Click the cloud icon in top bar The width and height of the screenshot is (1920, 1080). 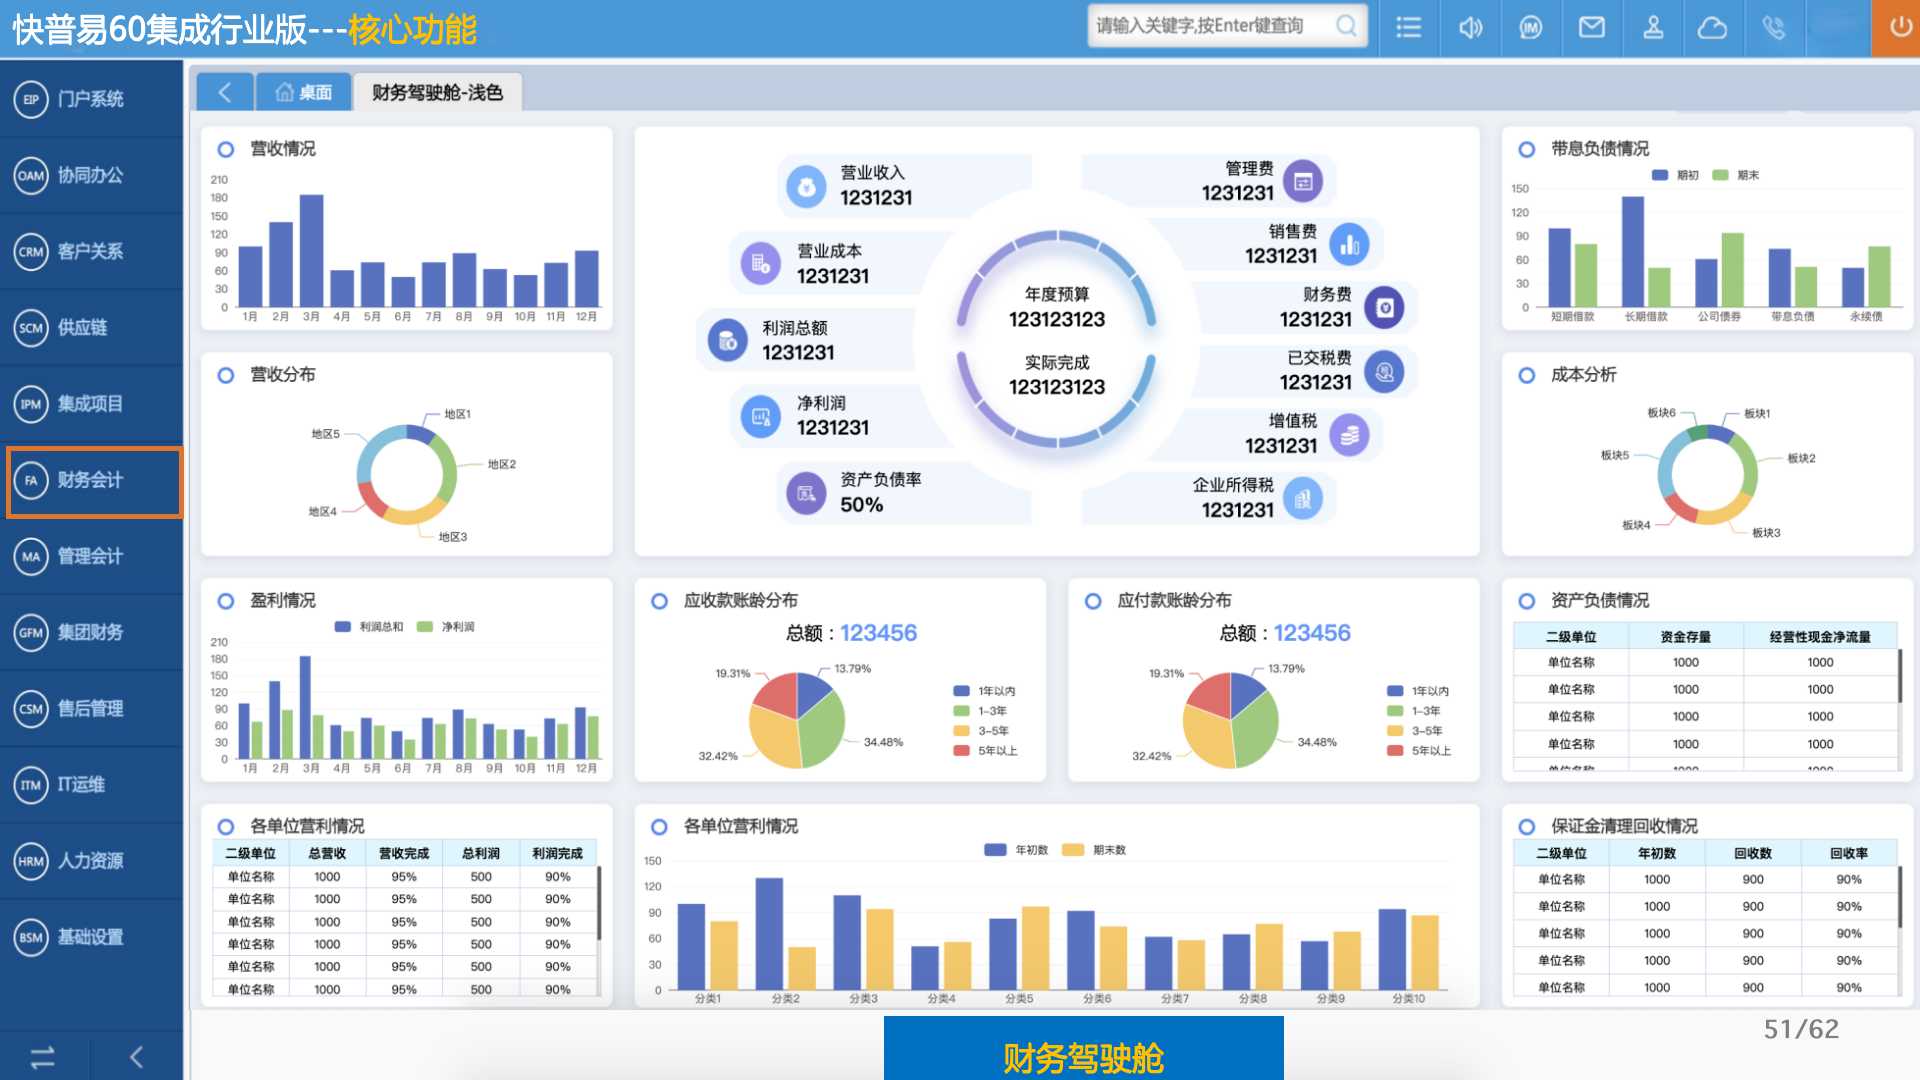pos(1712,27)
